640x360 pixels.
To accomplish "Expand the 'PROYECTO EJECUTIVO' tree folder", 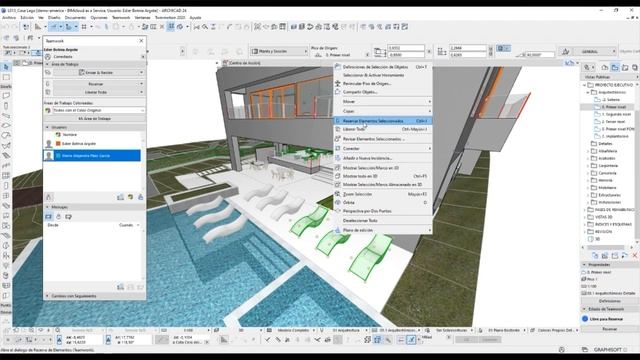I will pos(584,85).
